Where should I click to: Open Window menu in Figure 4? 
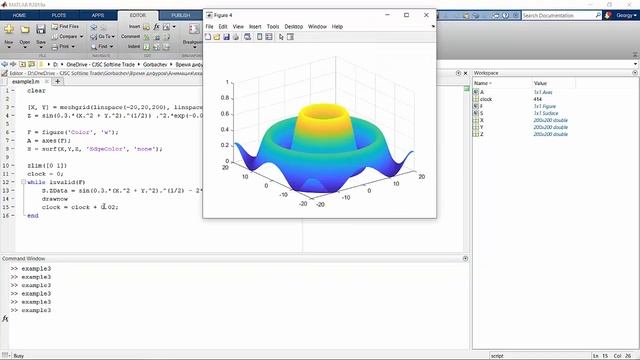pyautogui.click(x=318, y=27)
